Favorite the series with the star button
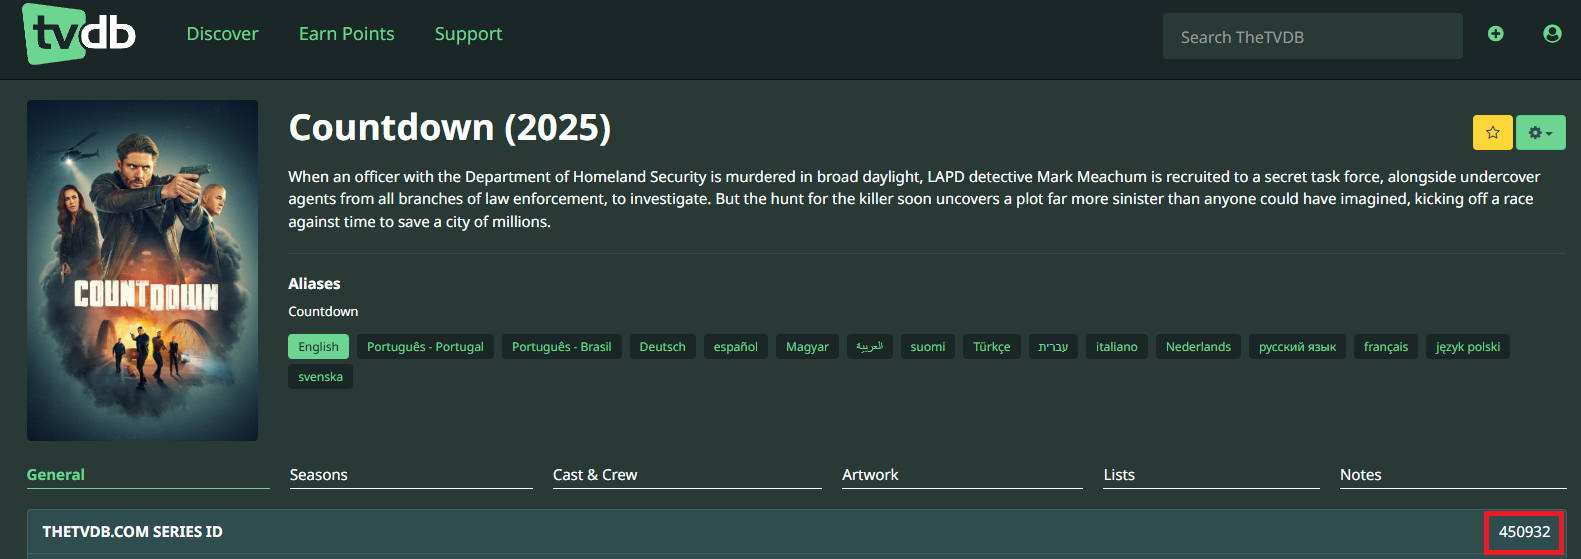The image size is (1581, 559). pos(1492,132)
